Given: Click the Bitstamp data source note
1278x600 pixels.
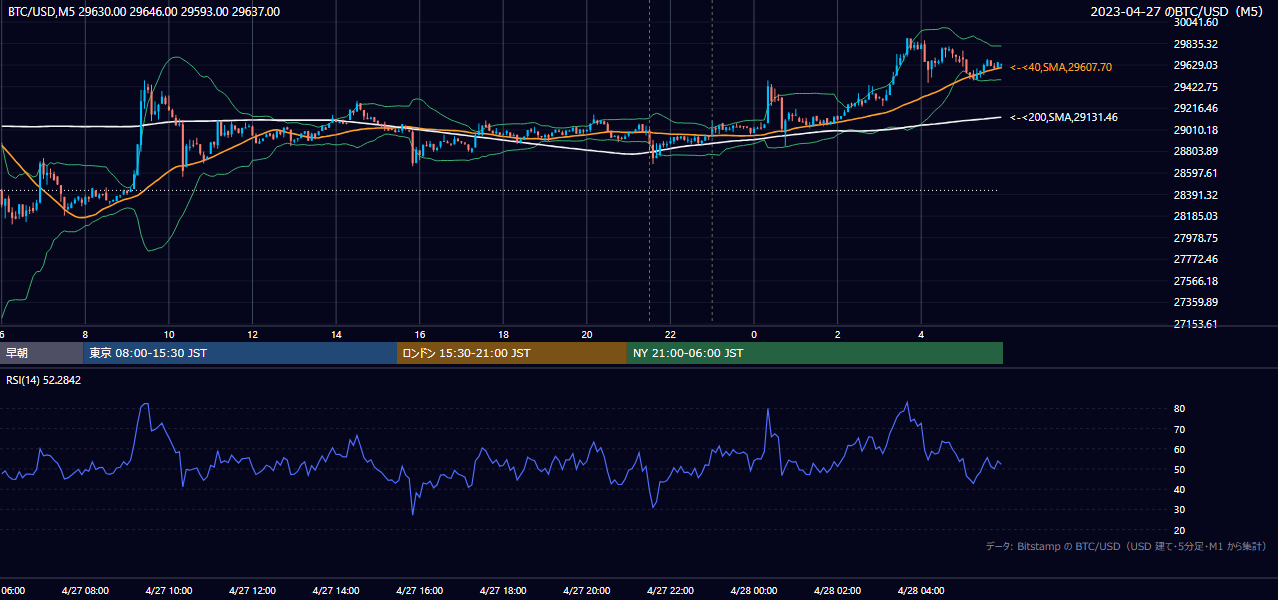Looking at the screenshot, I should 1126,546.
